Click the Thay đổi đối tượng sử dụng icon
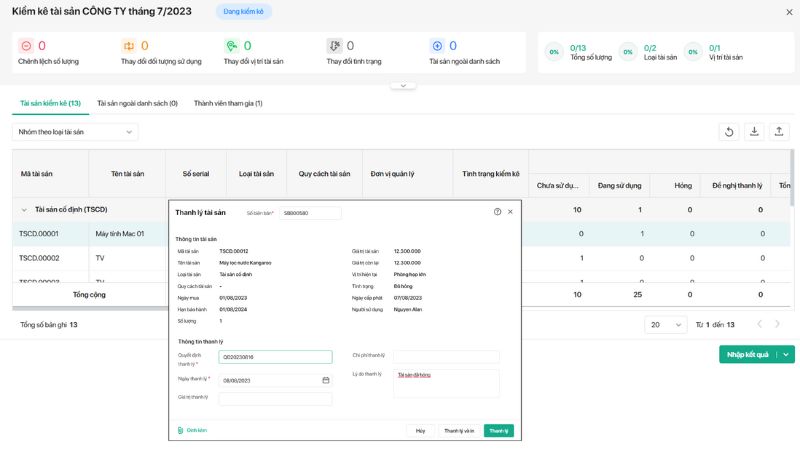800x450 pixels. pyautogui.click(x=128, y=47)
